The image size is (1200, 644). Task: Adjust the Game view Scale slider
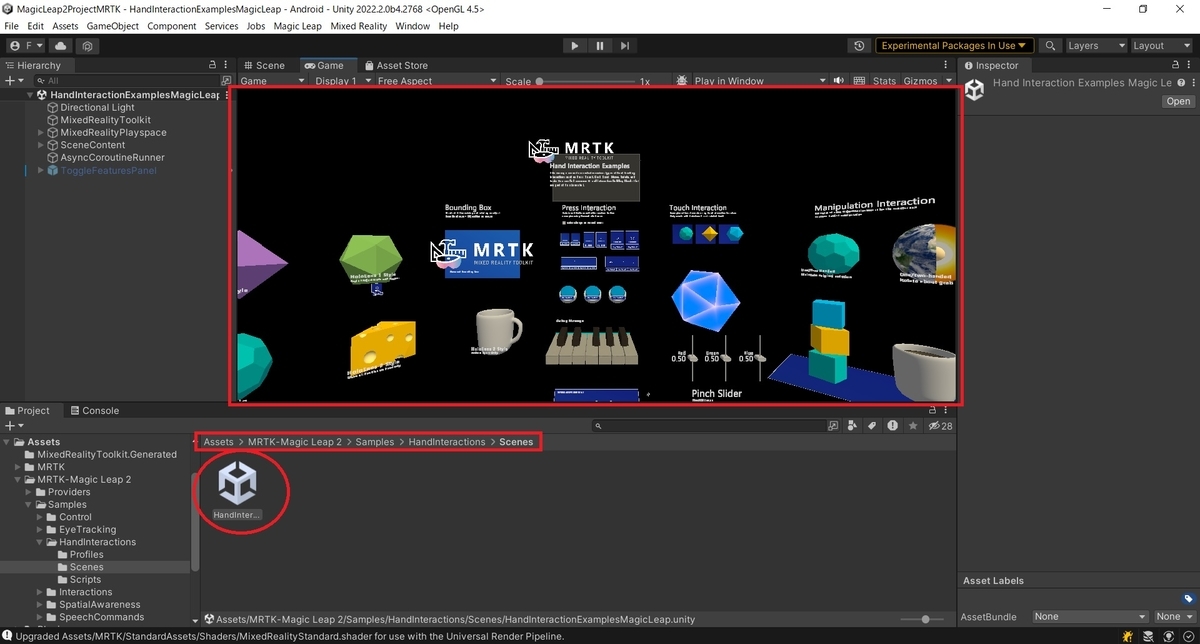pos(586,81)
